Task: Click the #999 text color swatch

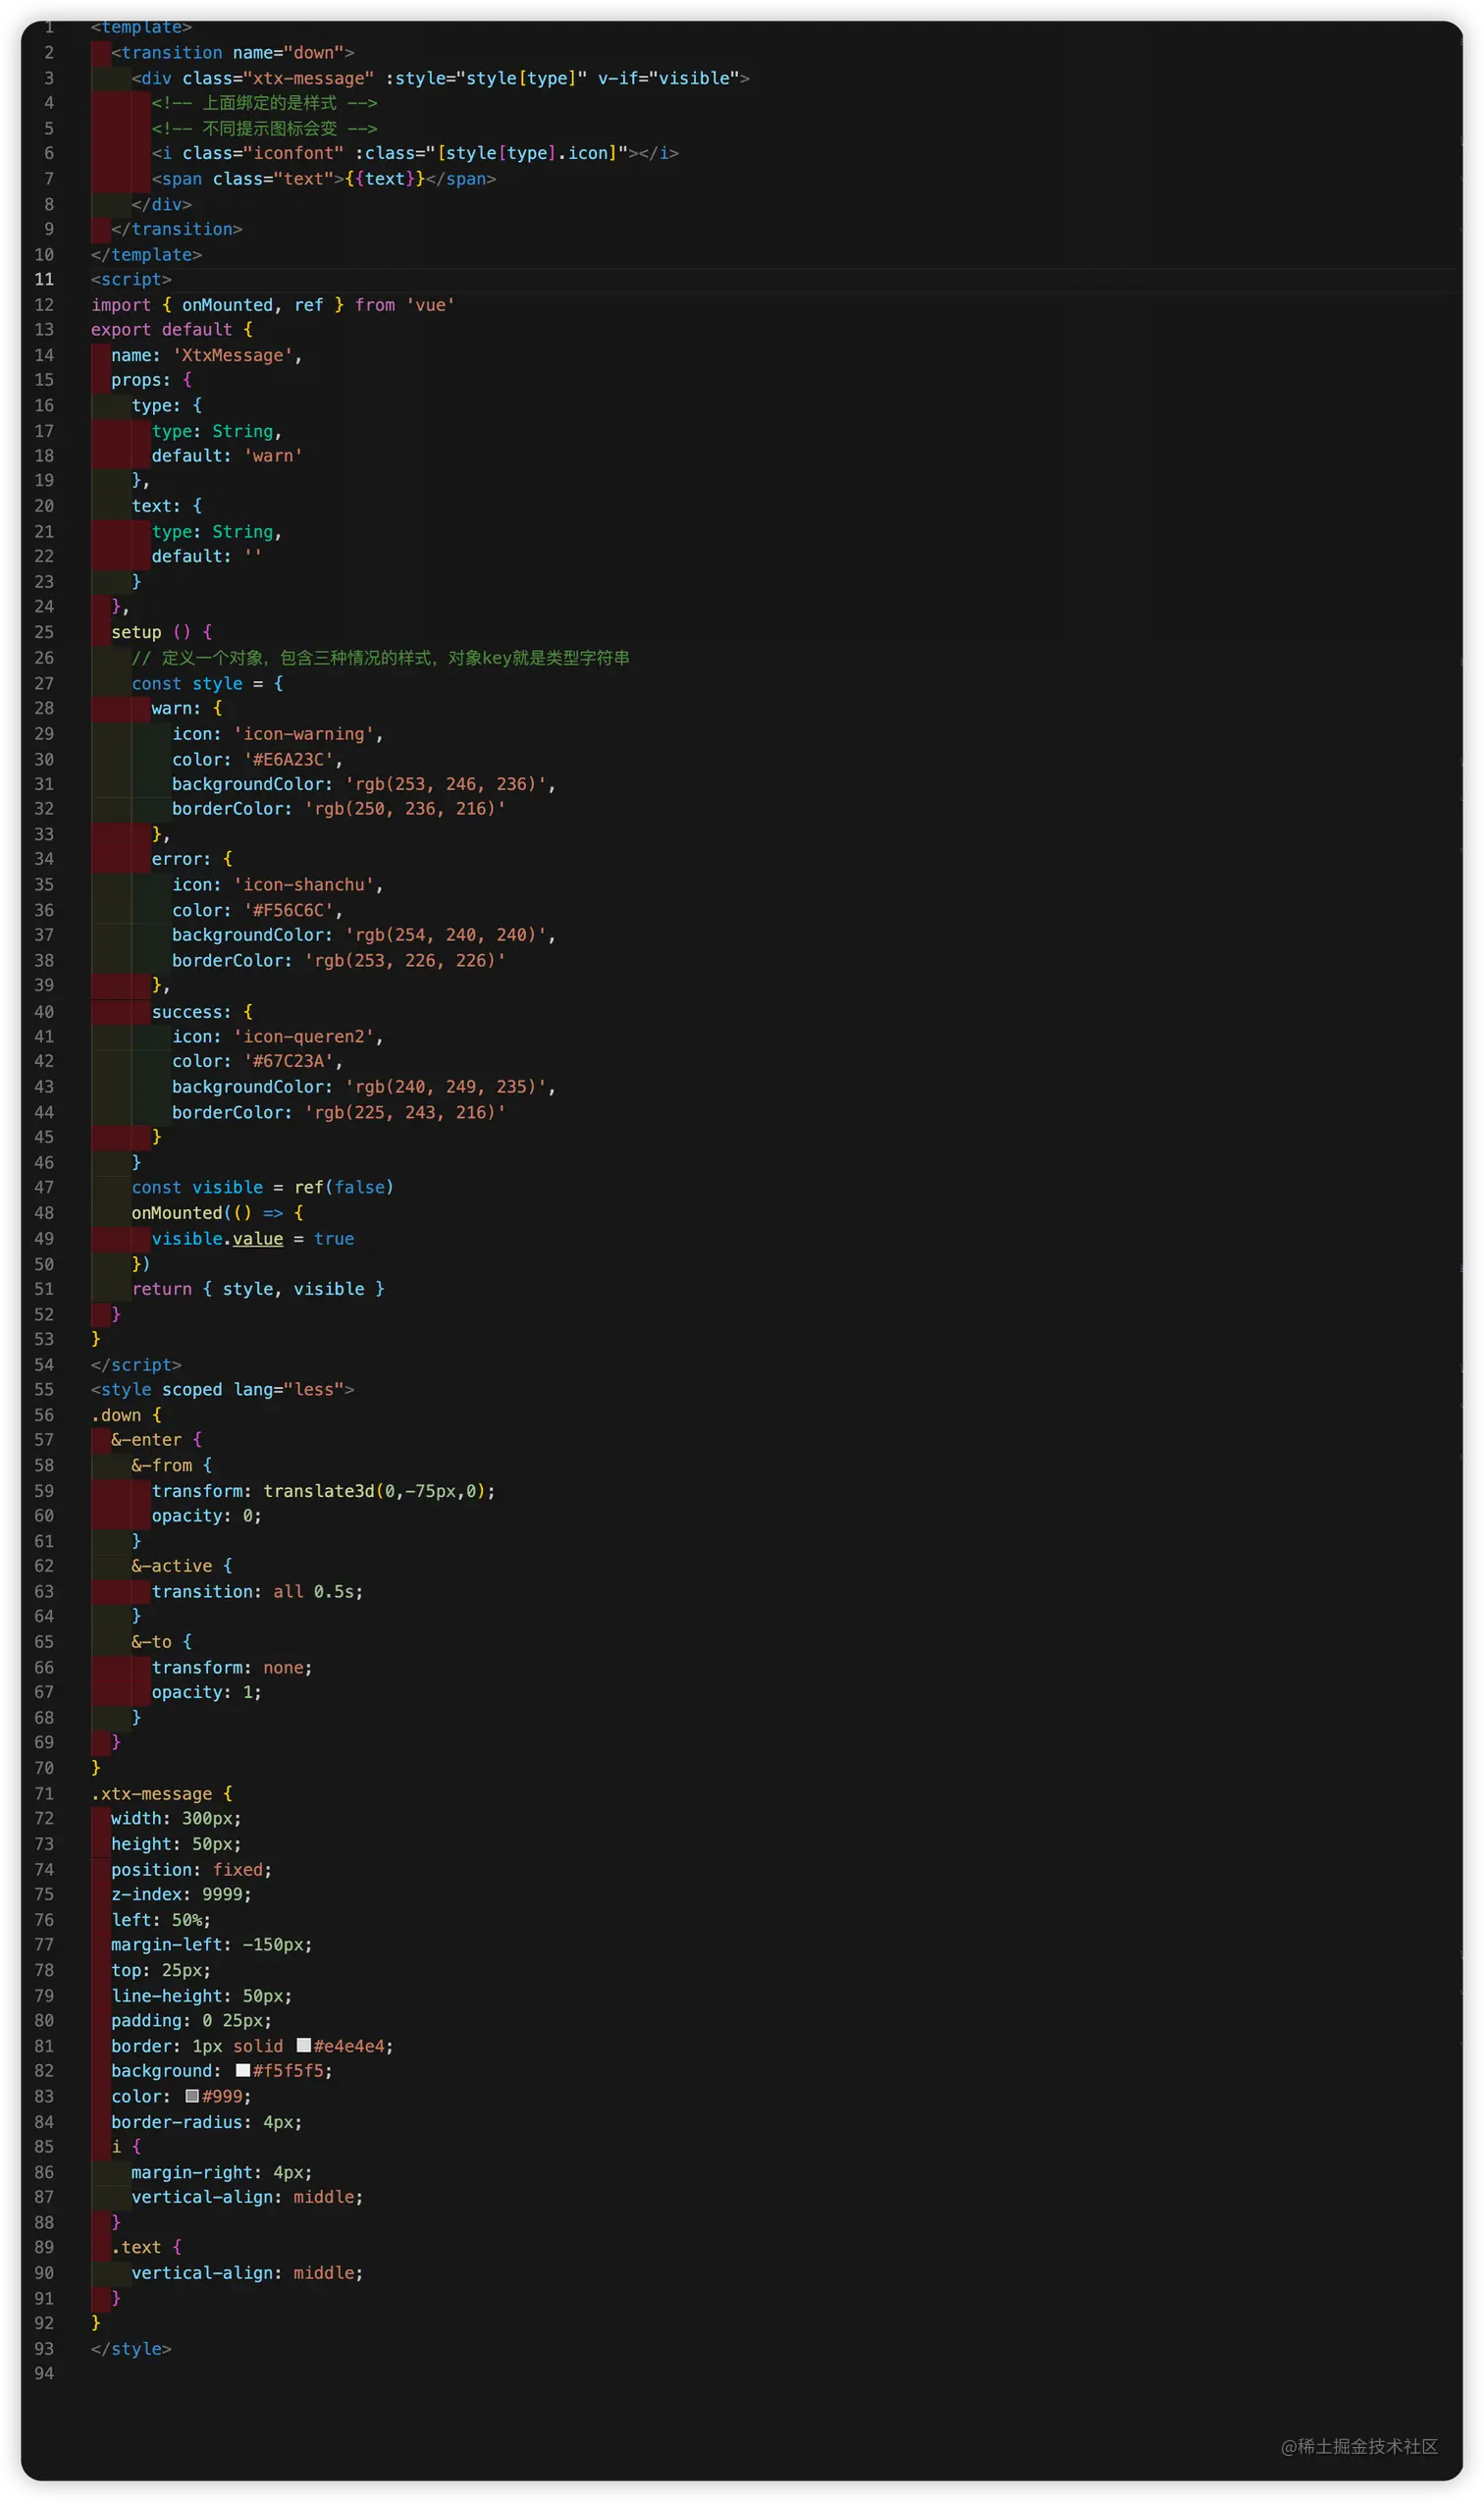Action: [192, 2095]
